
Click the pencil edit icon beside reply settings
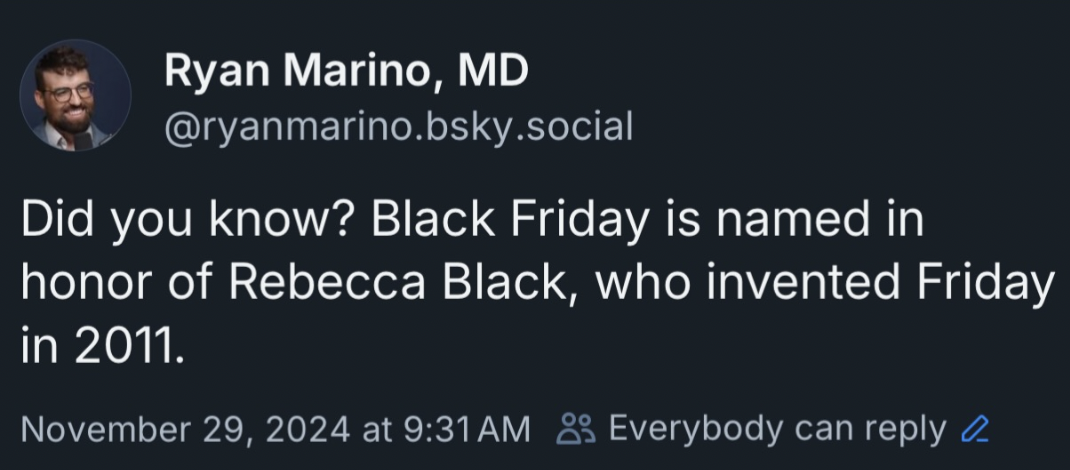[x=973, y=429]
